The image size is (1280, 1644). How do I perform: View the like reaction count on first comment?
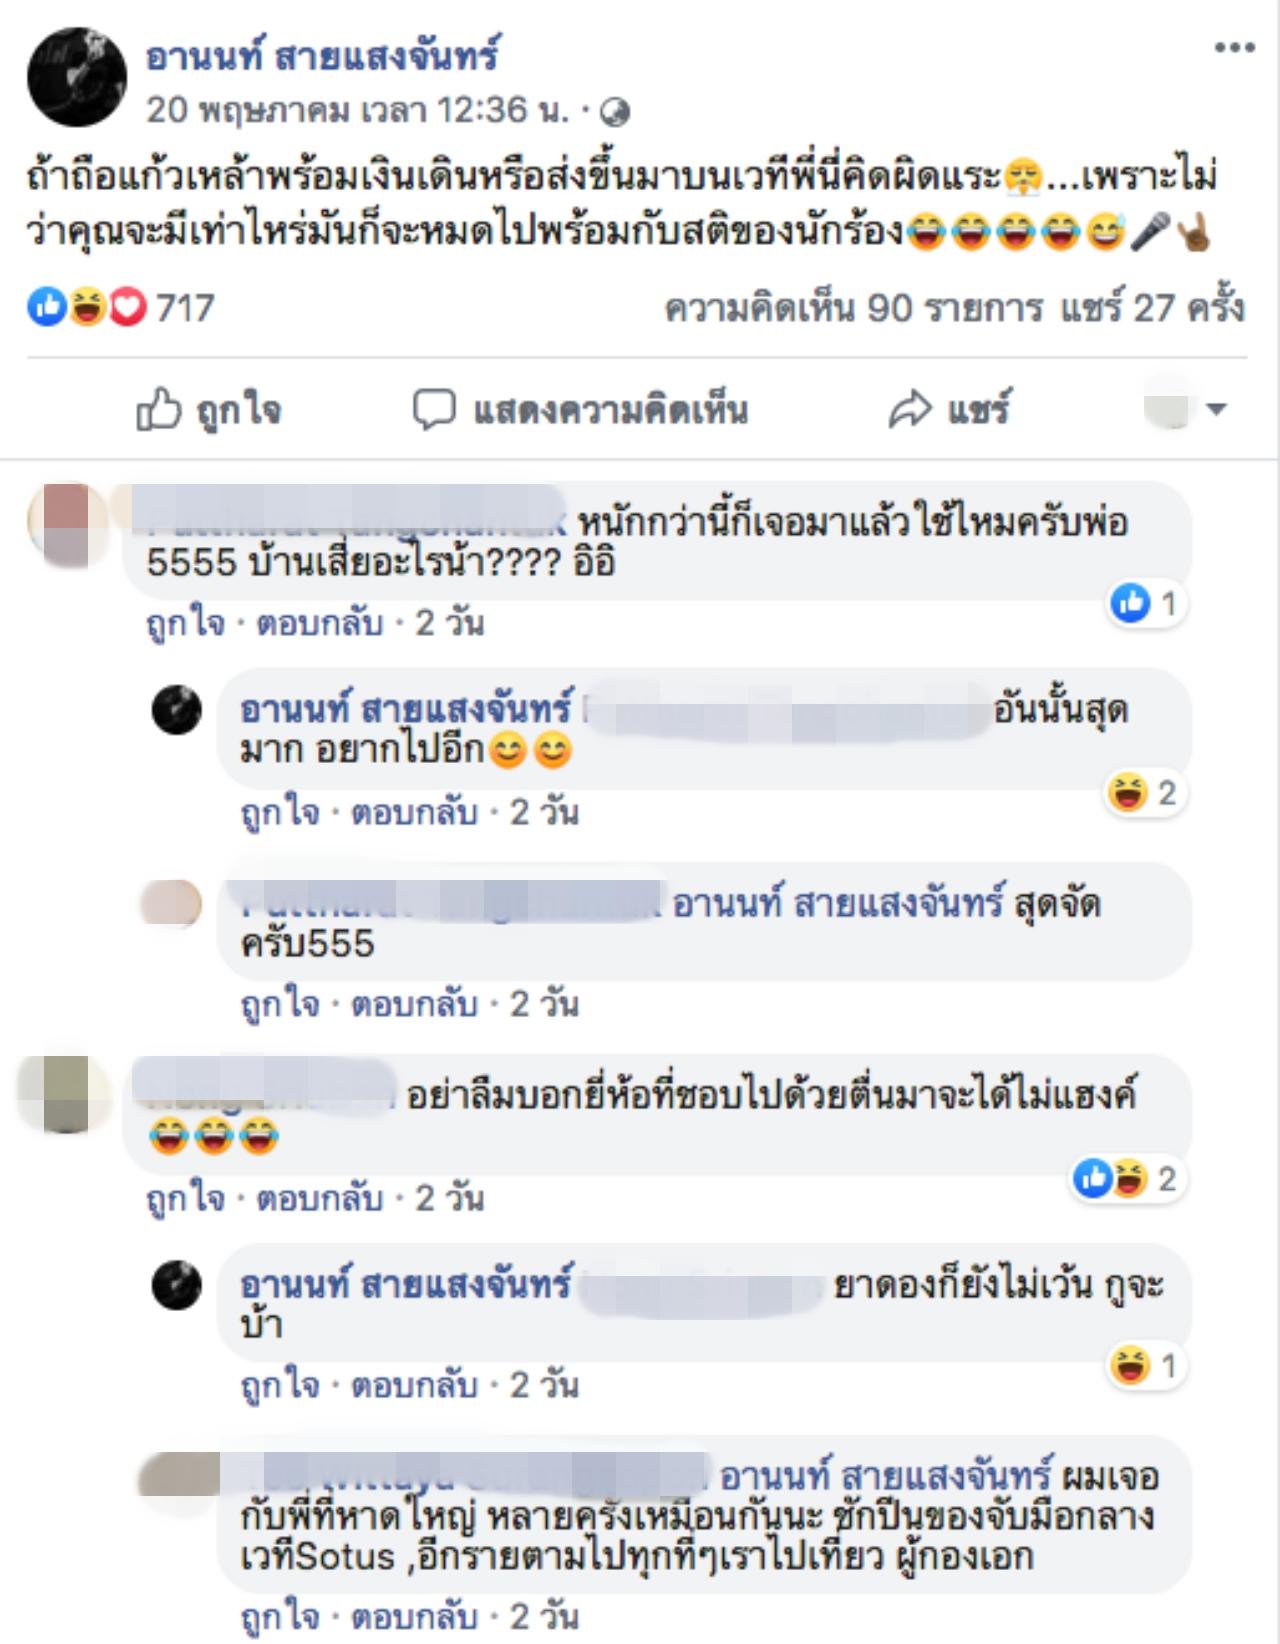1147,603
